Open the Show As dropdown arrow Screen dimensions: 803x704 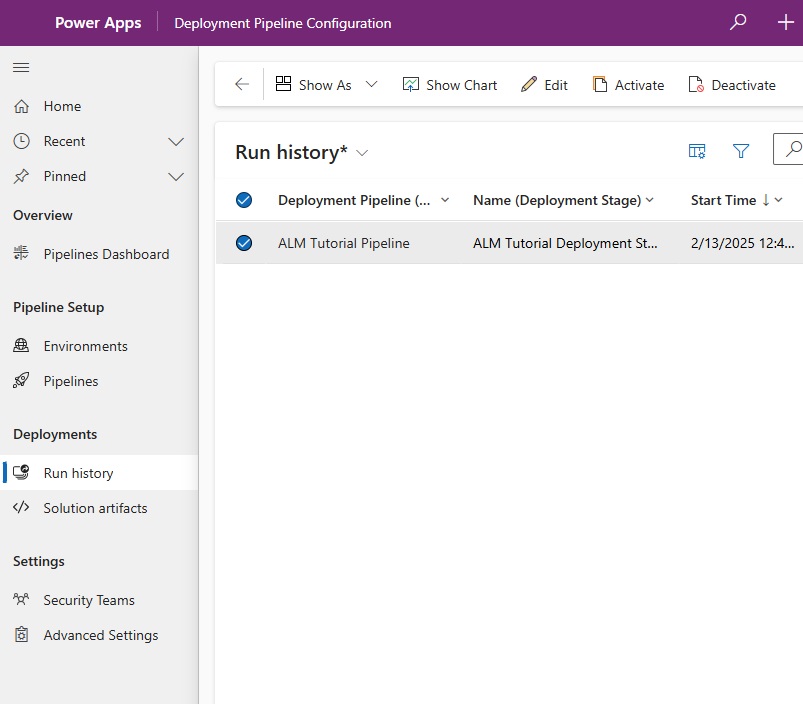[371, 84]
